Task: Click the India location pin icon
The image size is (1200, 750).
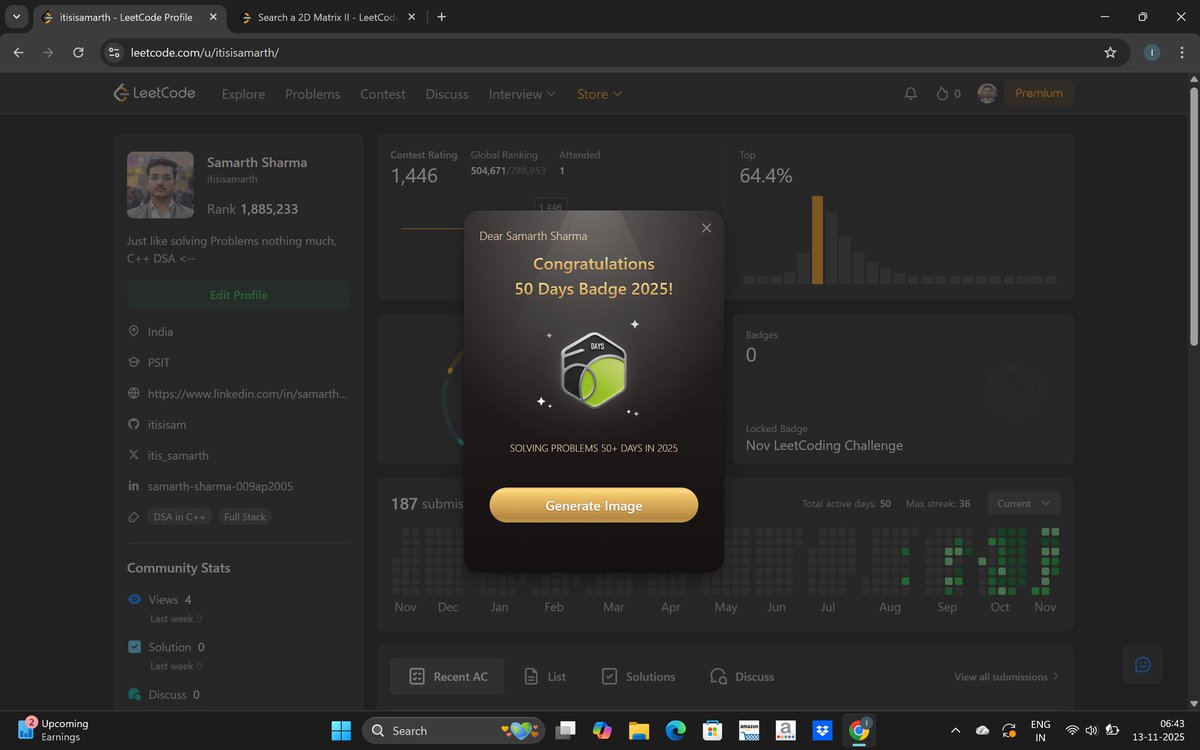Action: click(134, 331)
